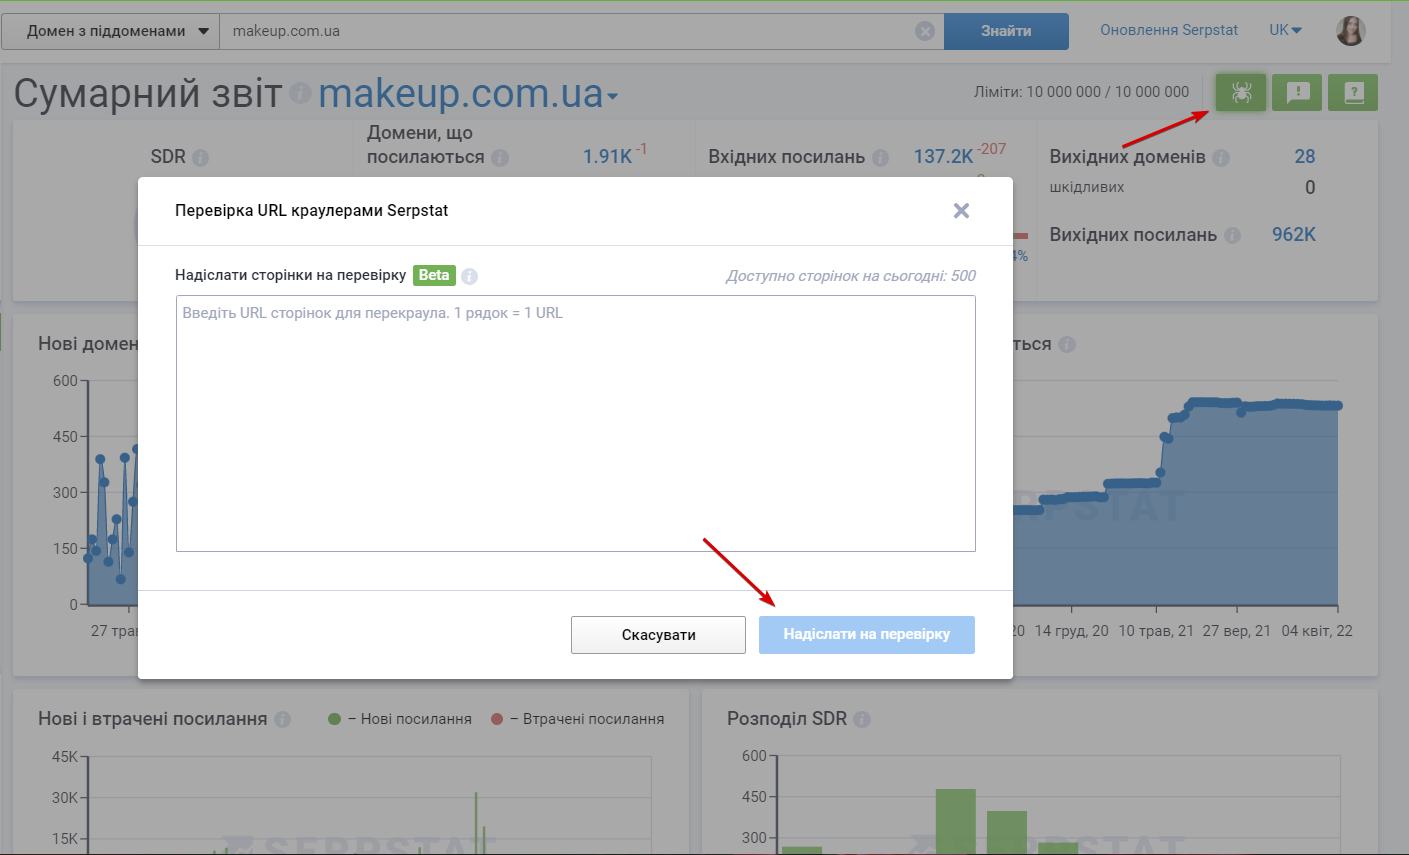Click info icon beside Вихідних доменів
This screenshot has height=855, width=1409.
pyautogui.click(x=1221, y=158)
